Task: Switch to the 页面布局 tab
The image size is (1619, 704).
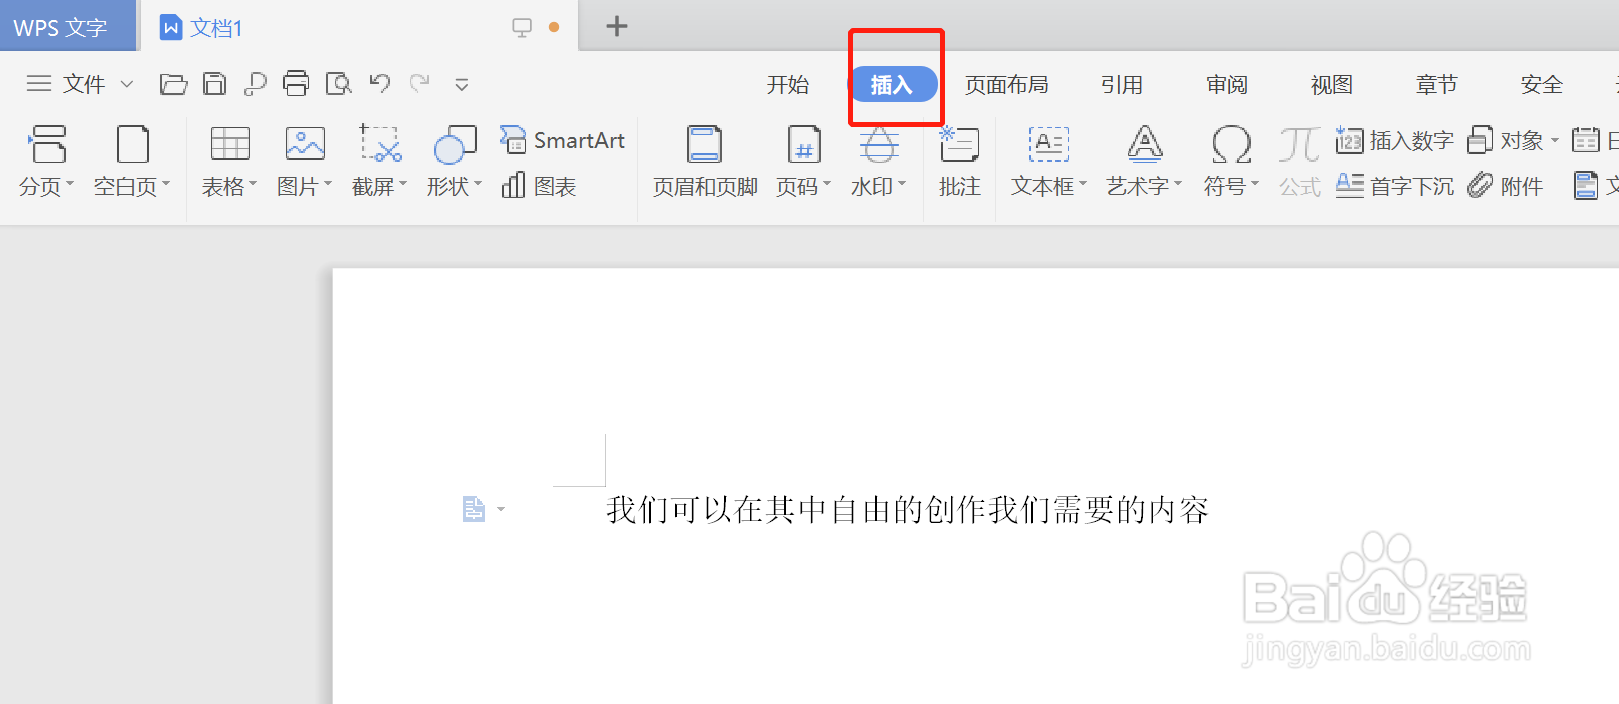Action: 1006,85
